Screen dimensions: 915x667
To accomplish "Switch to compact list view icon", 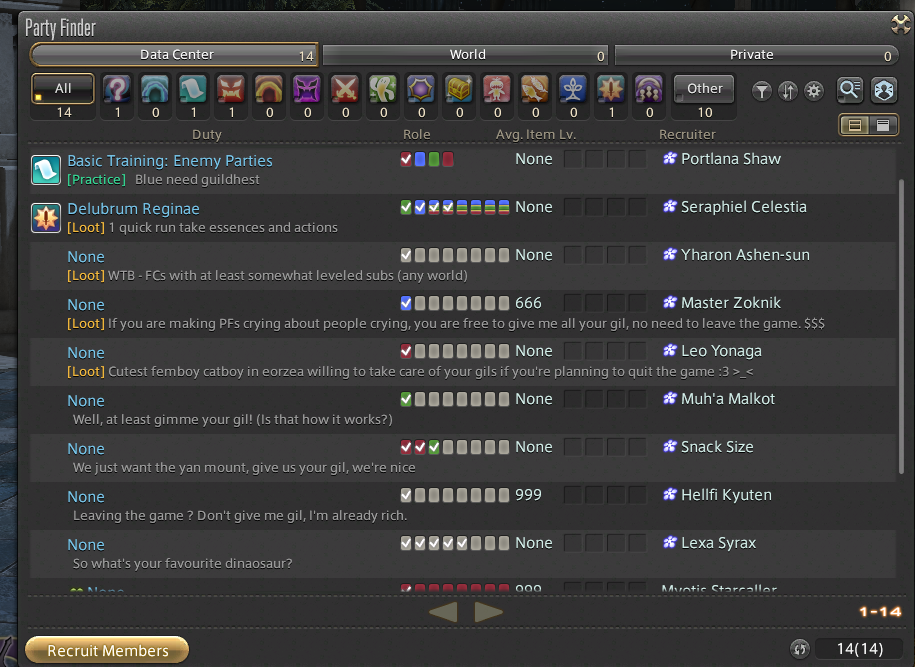I will click(x=855, y=125).
